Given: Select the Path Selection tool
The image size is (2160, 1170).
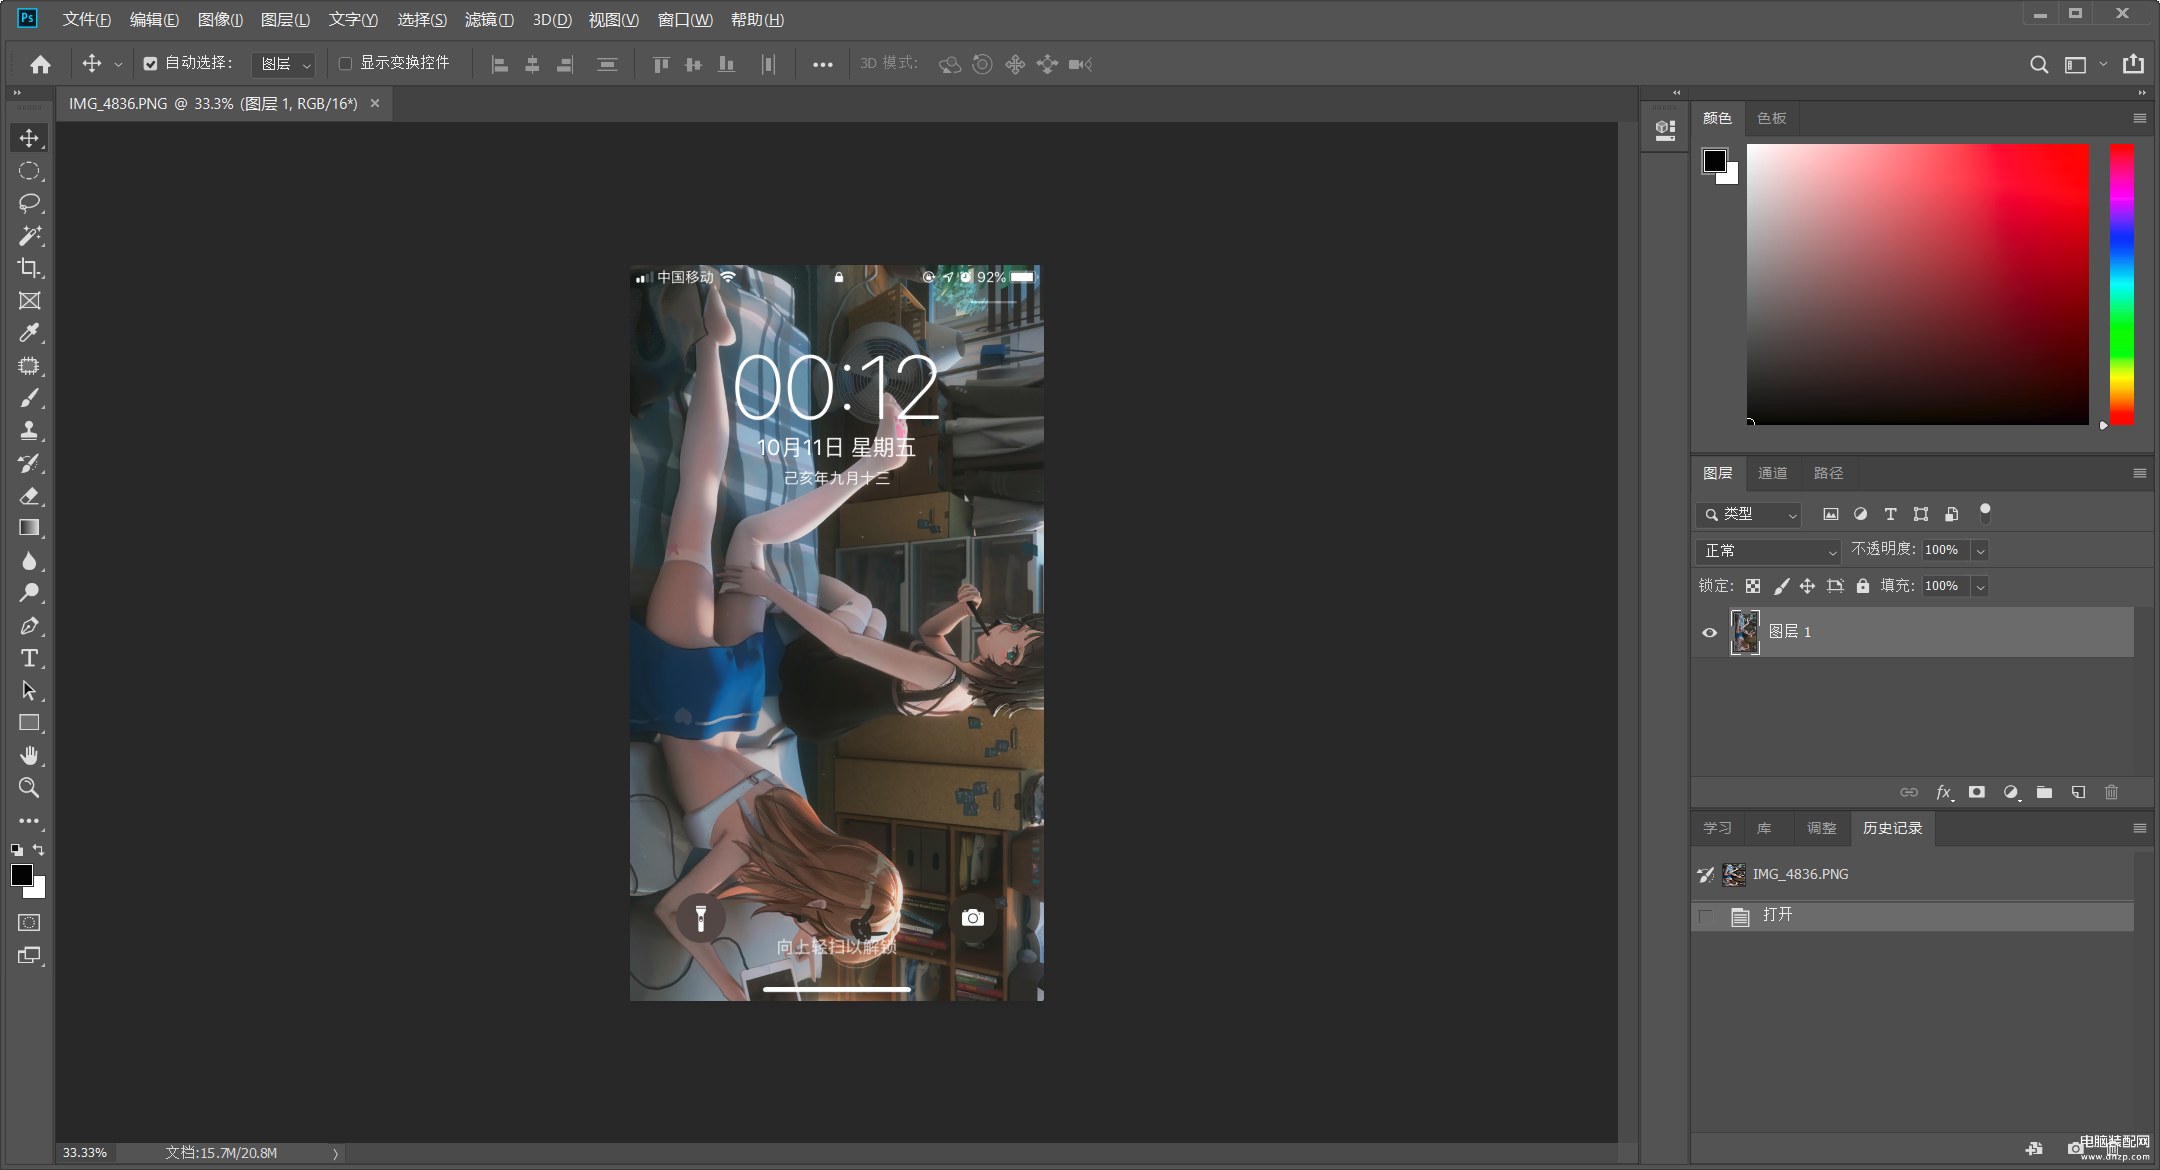Looking at the screenshot, I should click(29, 691).
